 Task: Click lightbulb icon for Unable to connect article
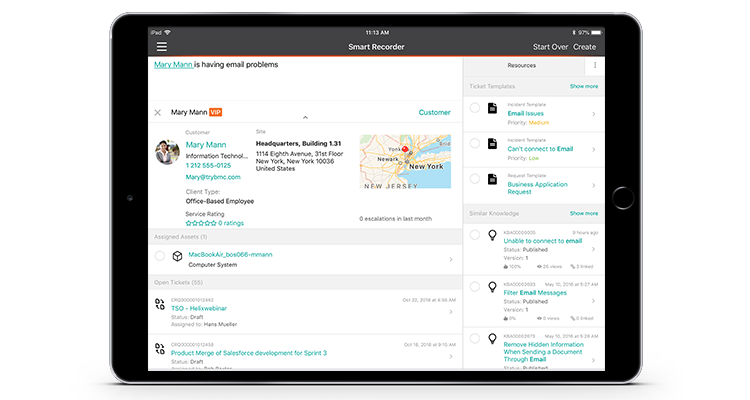492,235
